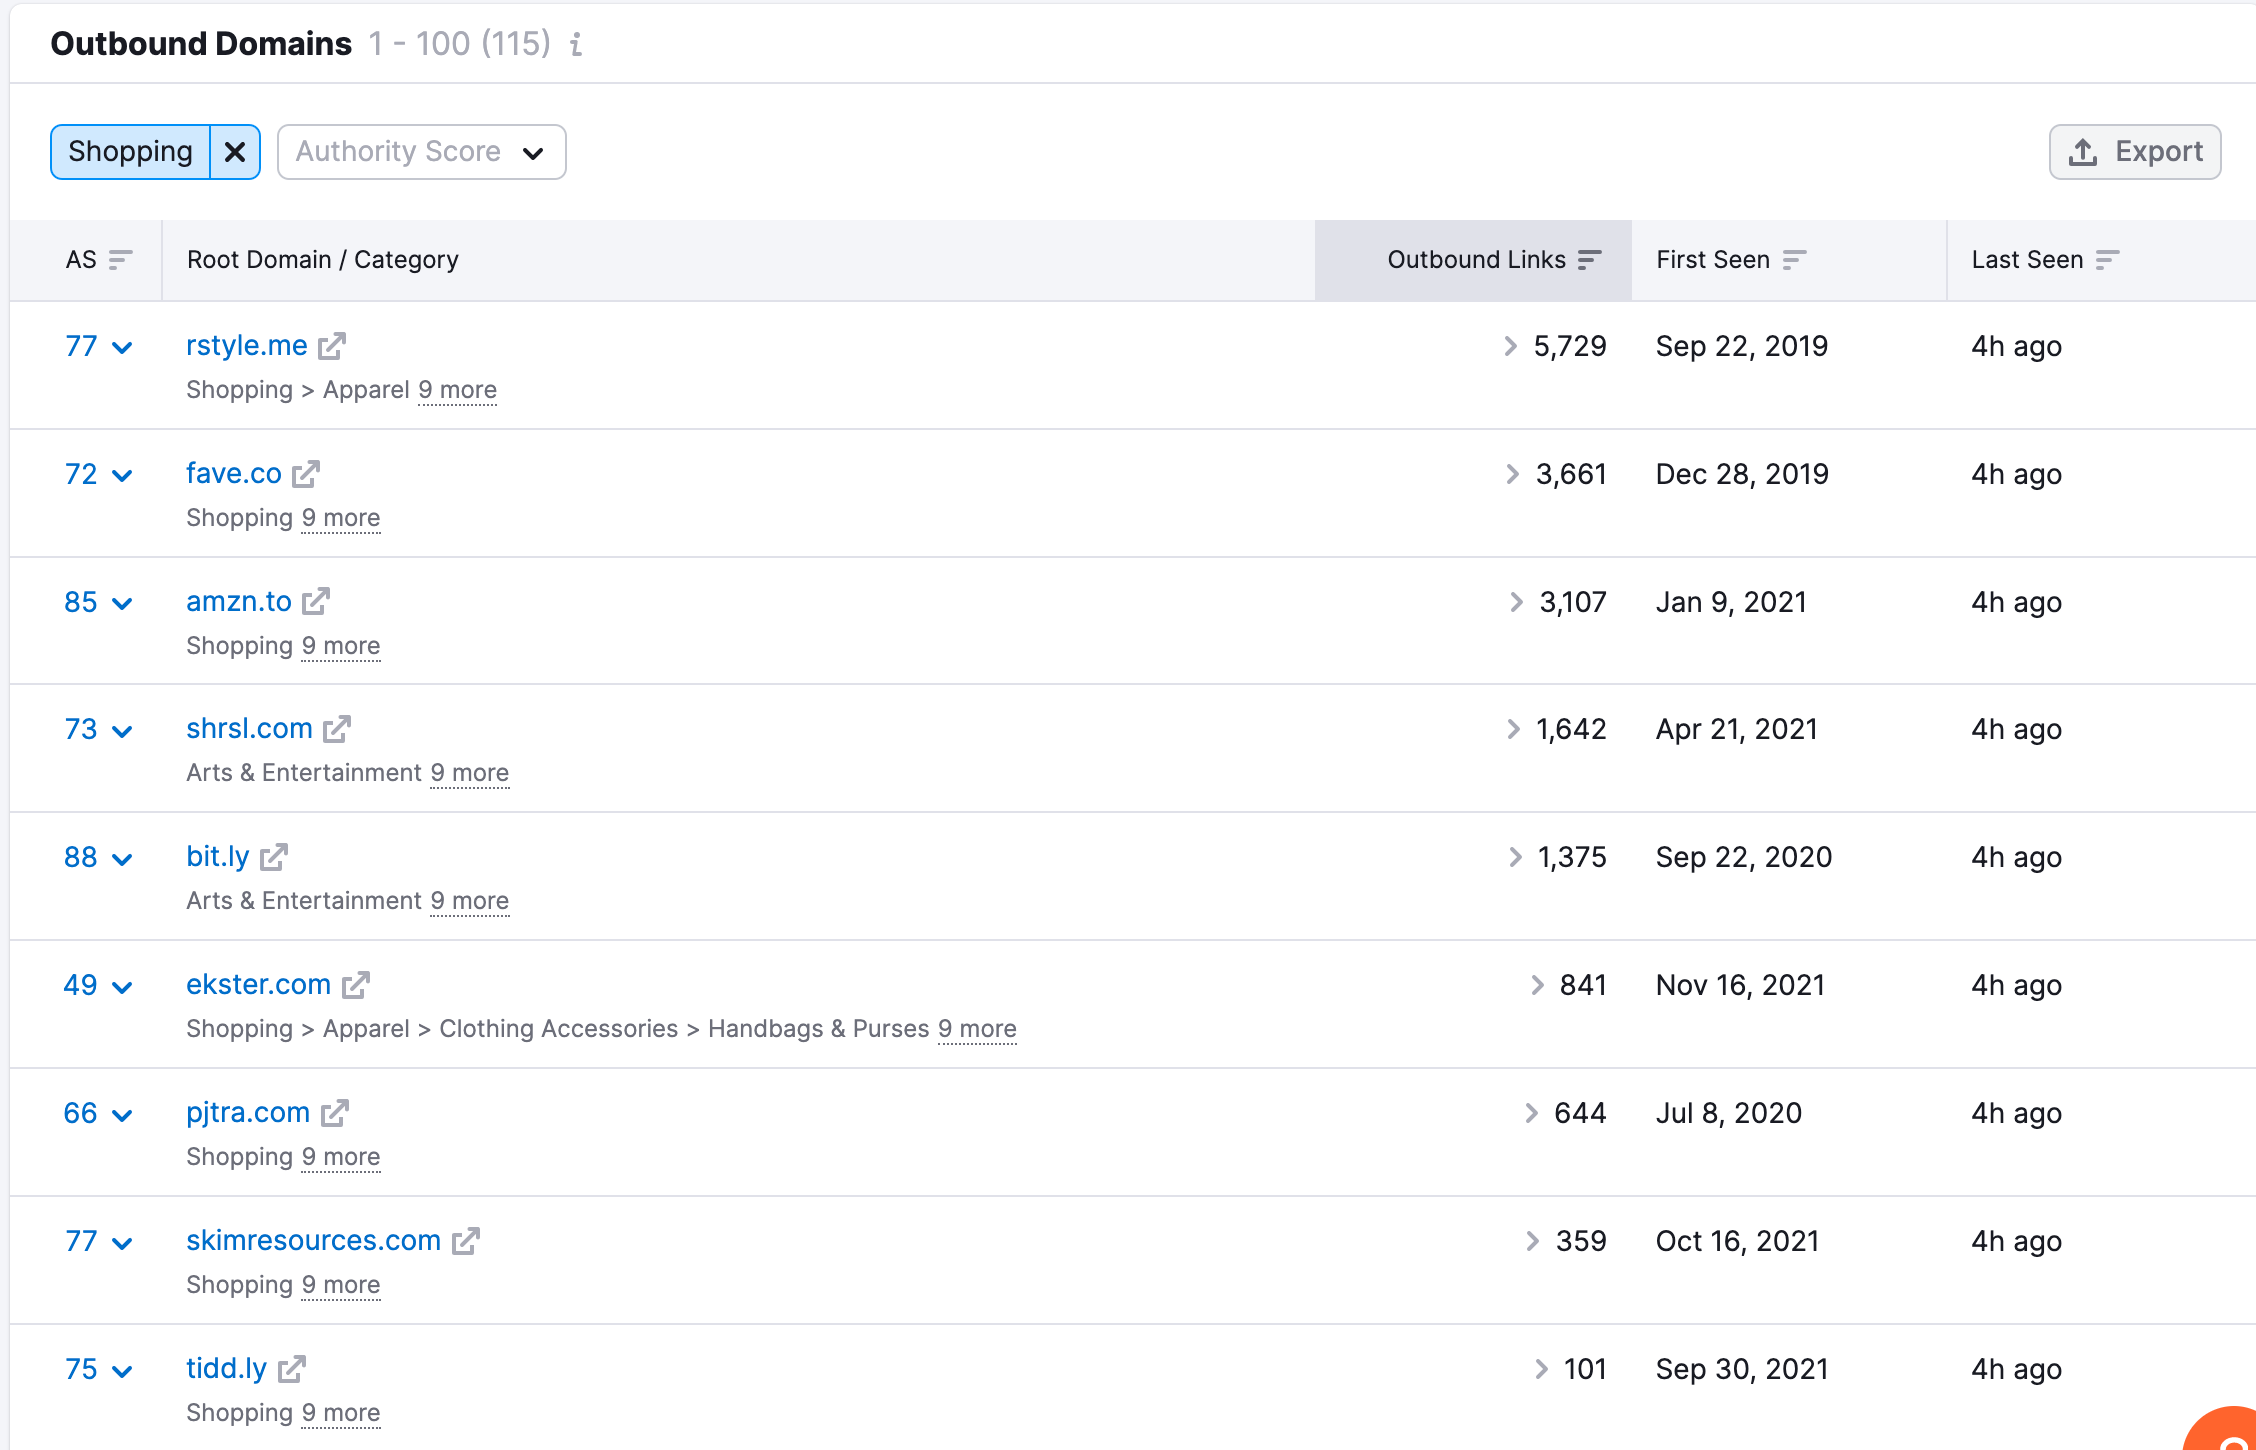This screenshot has height=1450, width=2256.
Task: Click Nov 16, 2021 first seen date
Action: click(x=1741, y=985)
